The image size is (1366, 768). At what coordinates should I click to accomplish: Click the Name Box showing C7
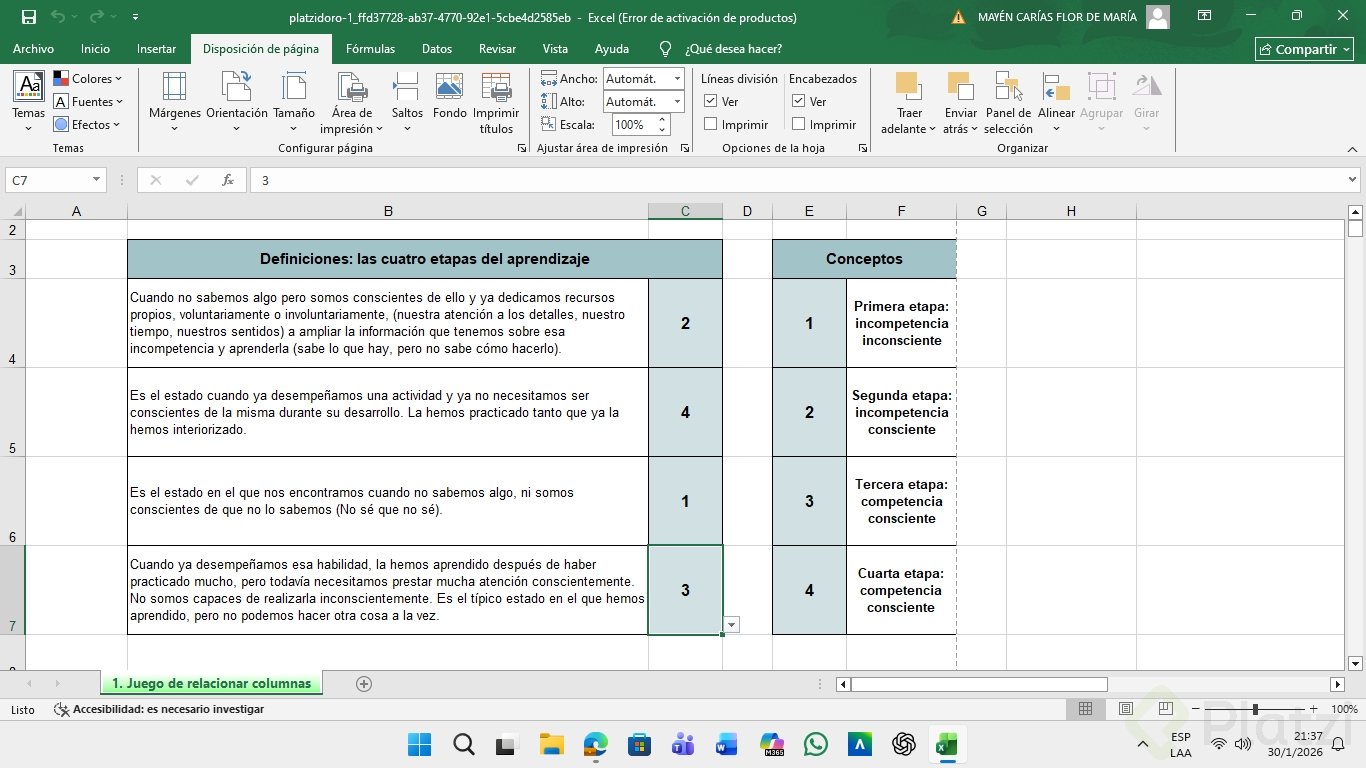48,180
